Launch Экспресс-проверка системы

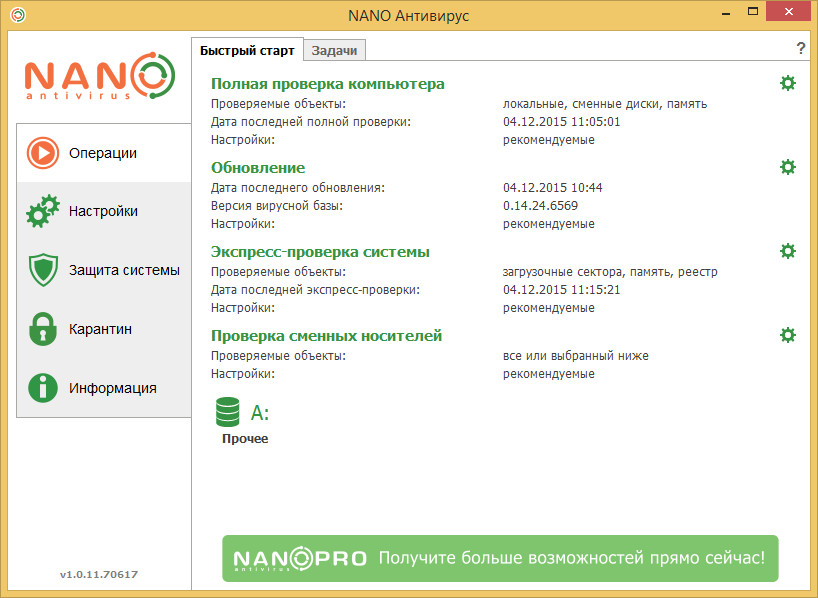(320, 252)
